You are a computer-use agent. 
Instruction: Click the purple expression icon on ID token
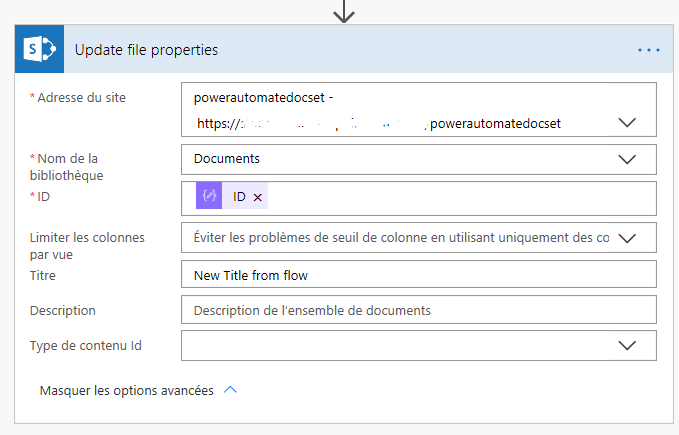[x=209, y=196]
